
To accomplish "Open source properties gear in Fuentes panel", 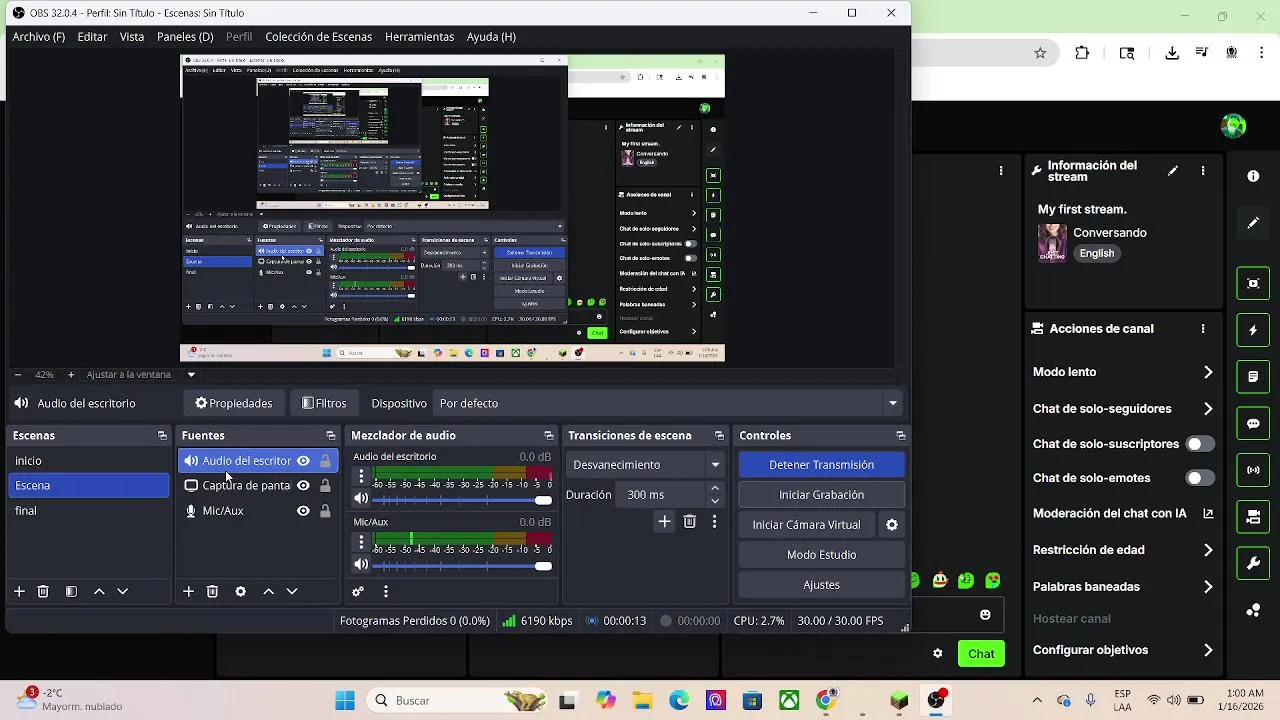I will click(240, 592).
